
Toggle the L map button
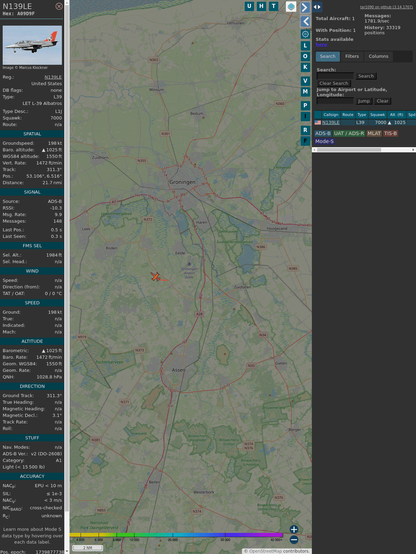pyautogui.click(x=305, y=46)
